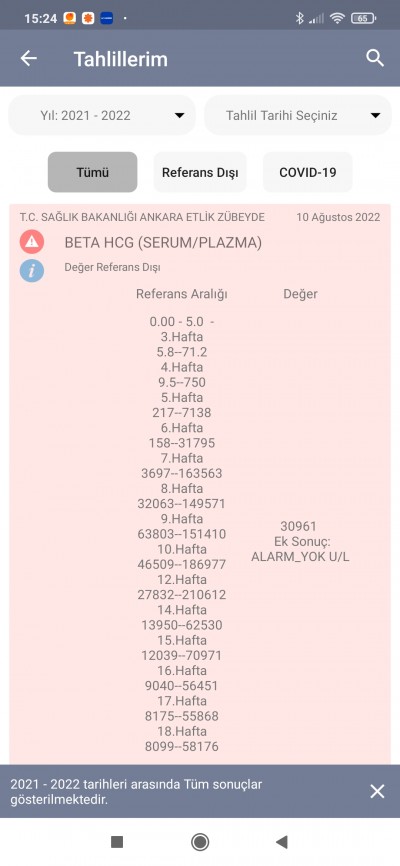Screen dimensions: 400x866
Task: Select the Referans Dışı filter tab
Action: 200,172
